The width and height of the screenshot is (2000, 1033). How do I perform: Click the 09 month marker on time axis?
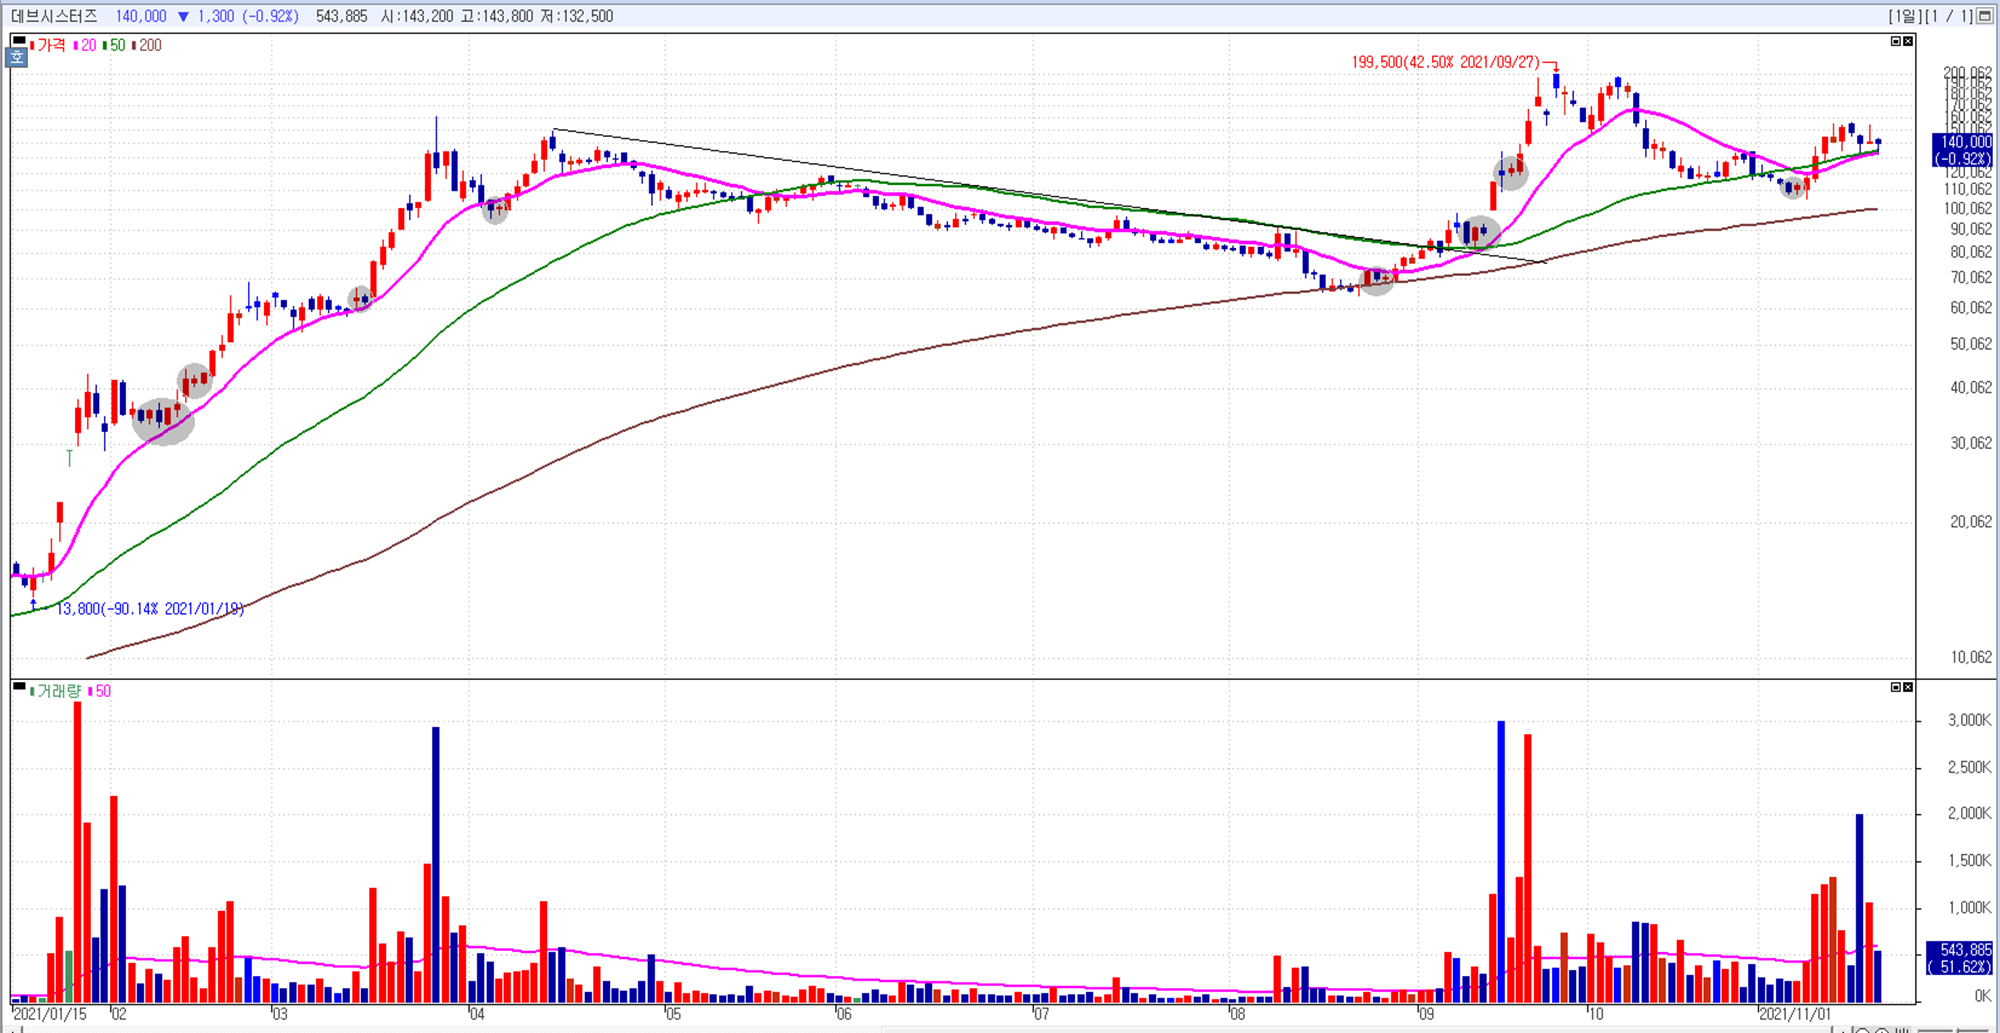click(1425, 1014)
